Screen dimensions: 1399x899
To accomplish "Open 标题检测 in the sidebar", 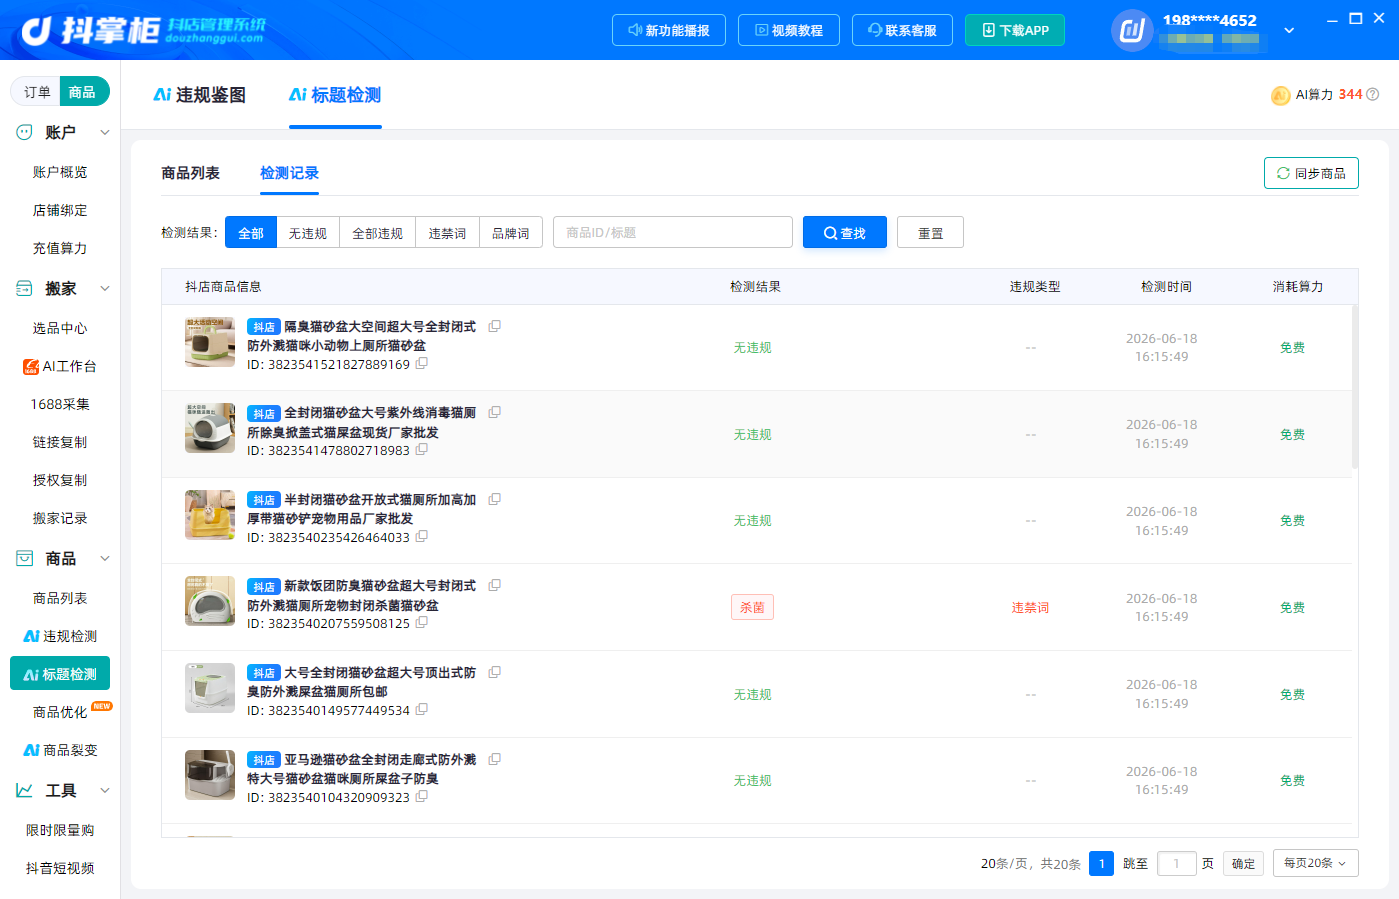I will click(60, 674).
